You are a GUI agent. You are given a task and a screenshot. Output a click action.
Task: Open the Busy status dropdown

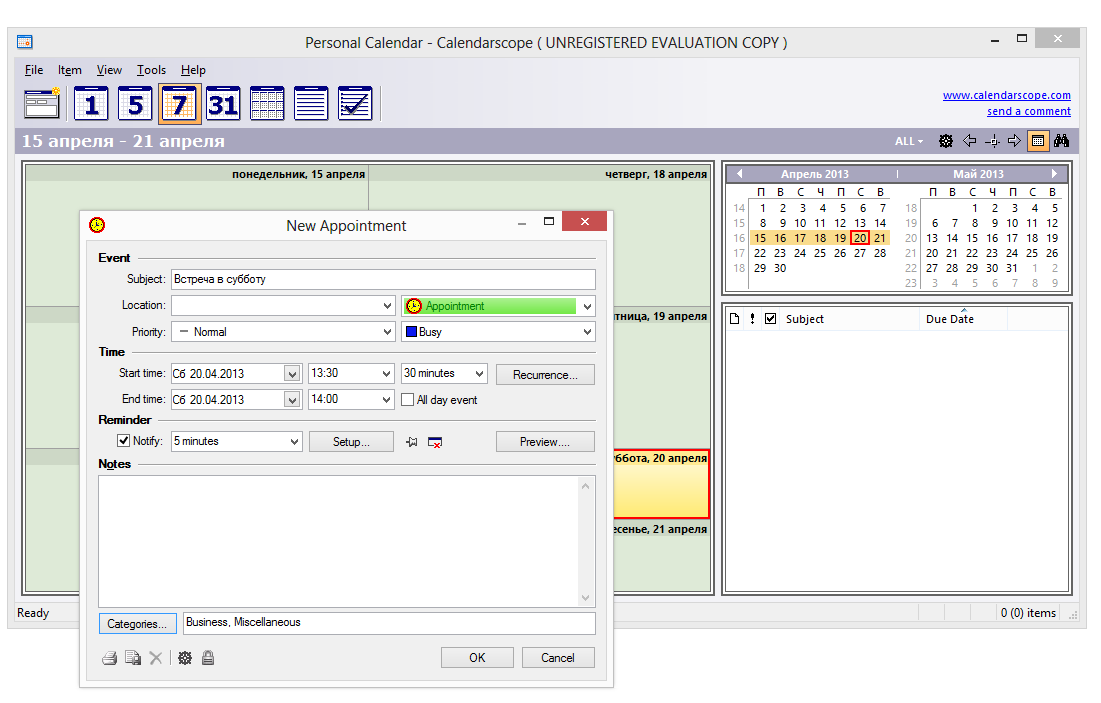pos(587,332)
